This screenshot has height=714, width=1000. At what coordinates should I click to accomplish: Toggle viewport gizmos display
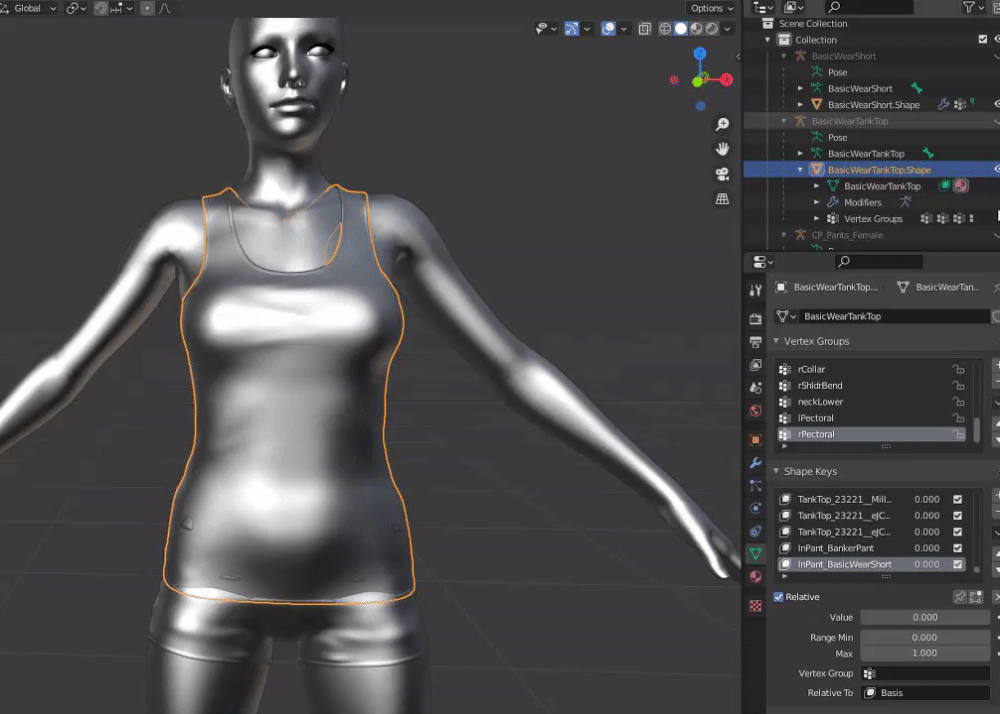(x=571, y=28)
